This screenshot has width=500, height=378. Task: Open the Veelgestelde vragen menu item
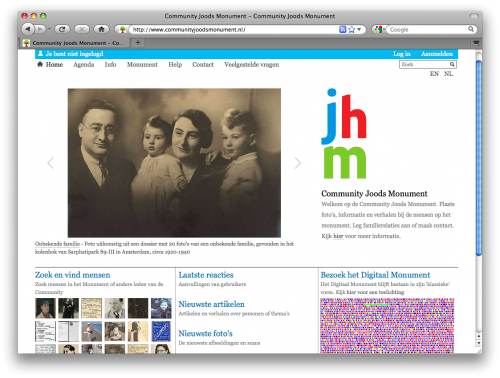pyautogui.click(x=252, y=65)
